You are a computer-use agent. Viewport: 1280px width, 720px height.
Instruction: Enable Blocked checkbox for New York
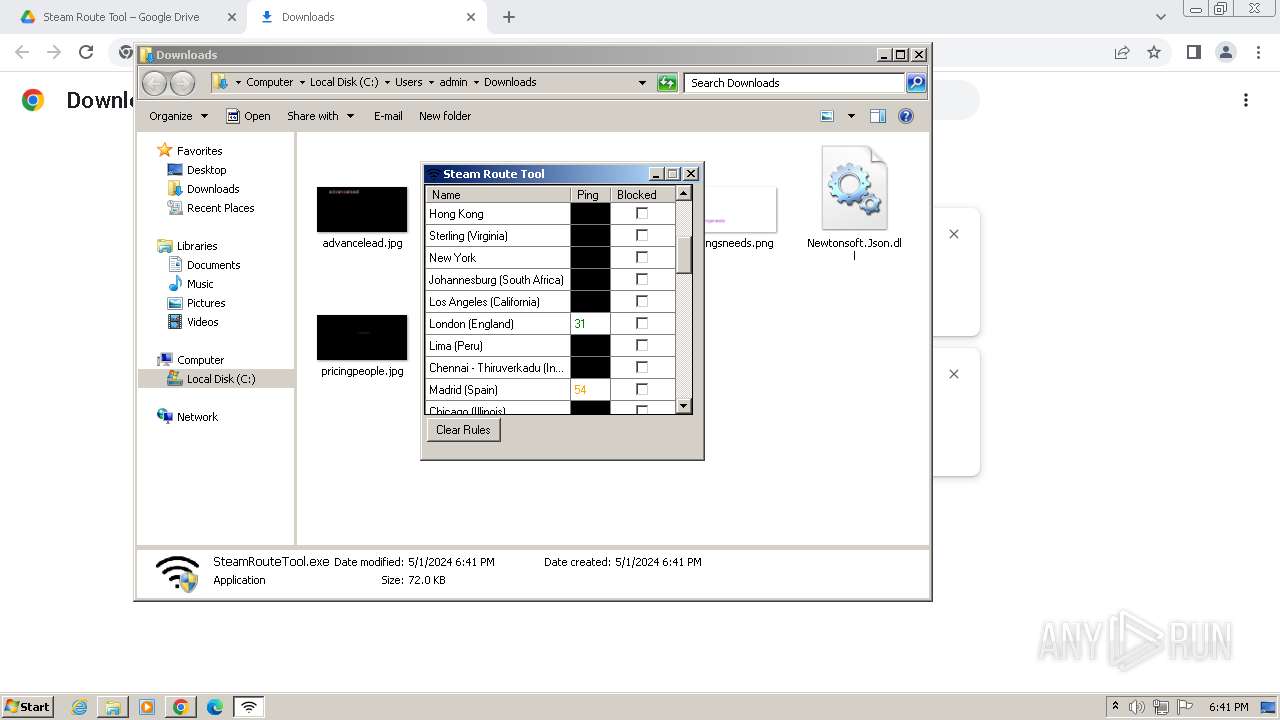click(x=642, y=257)
